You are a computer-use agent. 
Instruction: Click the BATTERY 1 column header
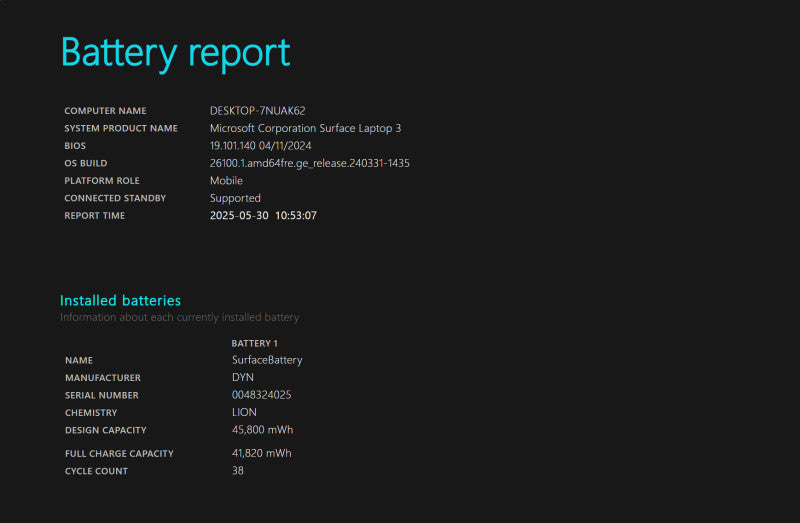click(255, 343)
